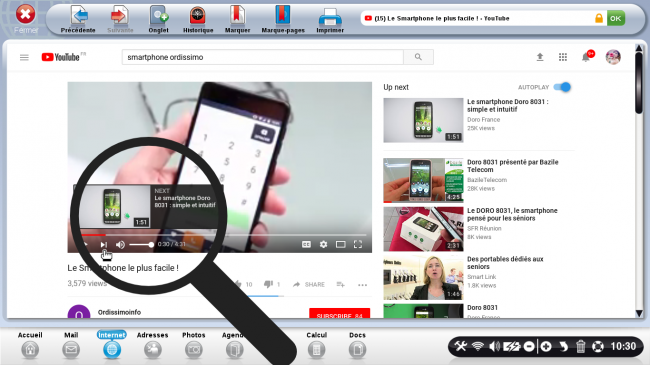This screenshot has width=650, height=365.
Task: Click the undo curved arrow icon
Action: tap(563, 346)
